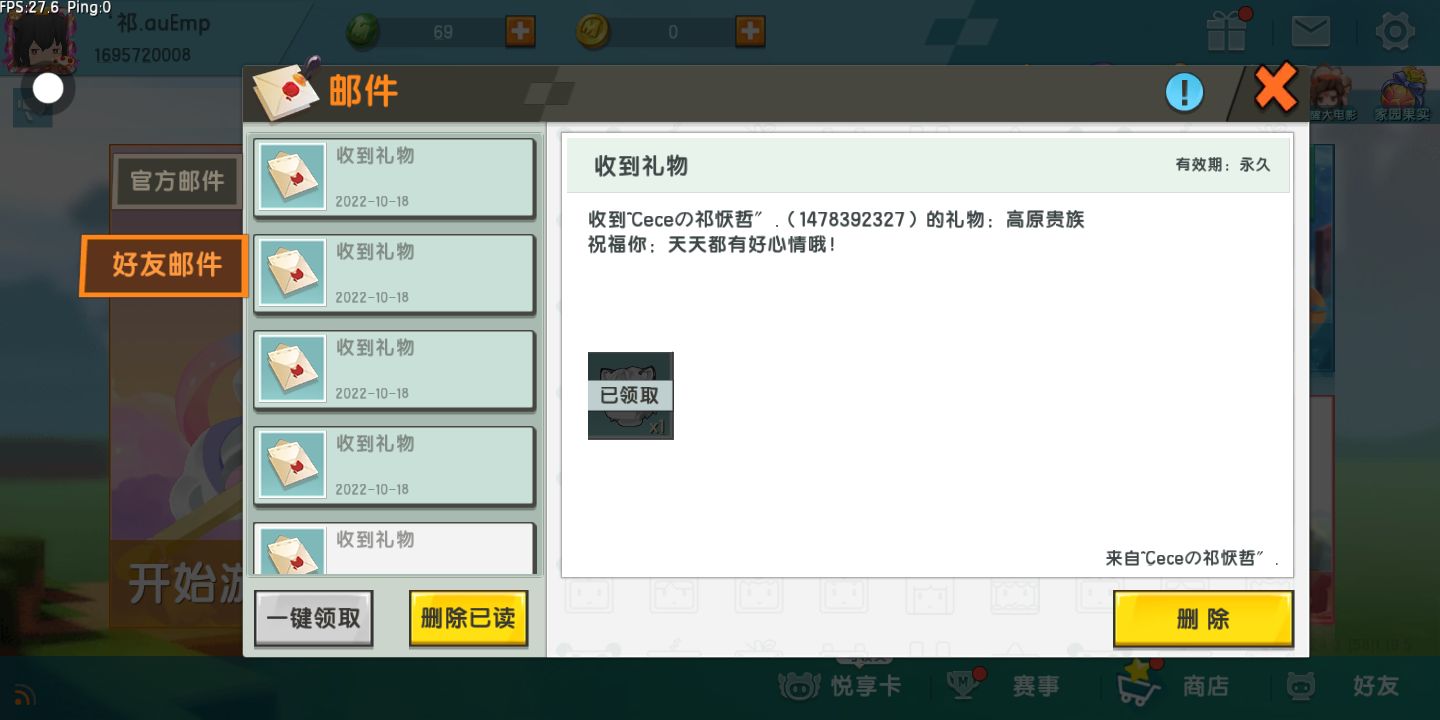Image resolution: width=1440 pixels, height=720 pixels.
Task: Select the 好友邮件 tab
Action: click(x=165, y=265)
